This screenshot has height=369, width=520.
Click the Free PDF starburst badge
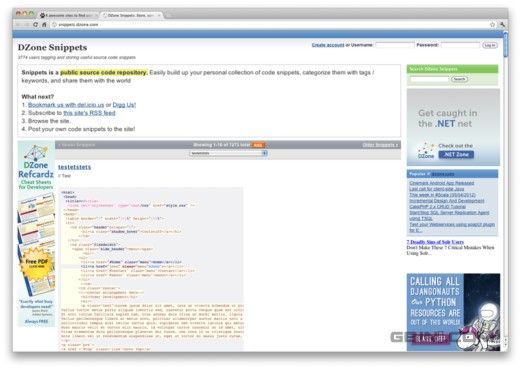click(36, 263)
